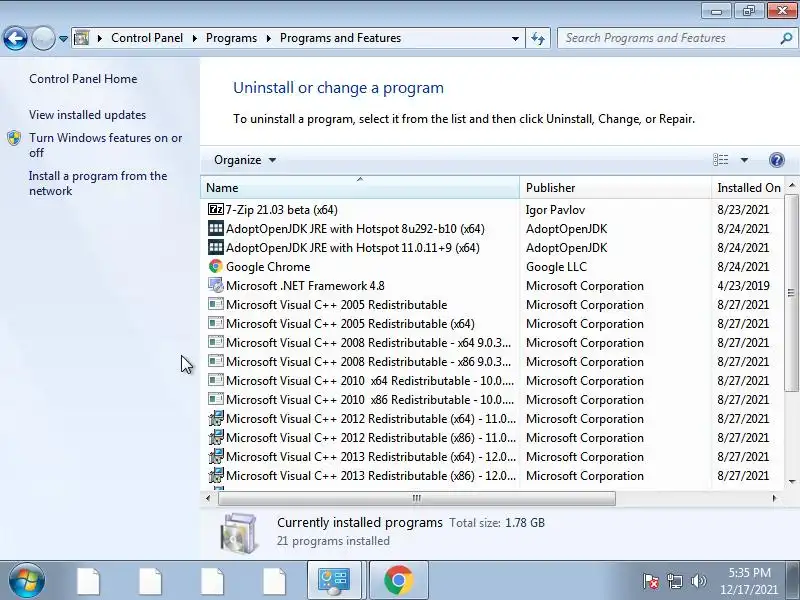Click the blue Help question mark icon
Screen dimensions: 800x600
point(777,160)
